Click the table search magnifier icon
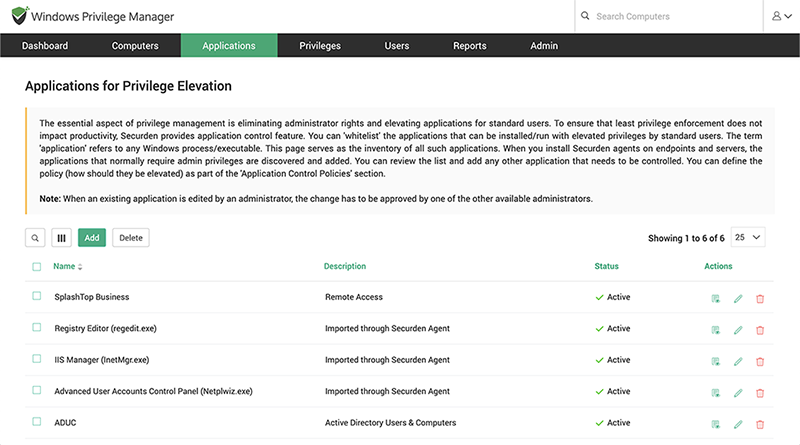 tap(36, 238)
